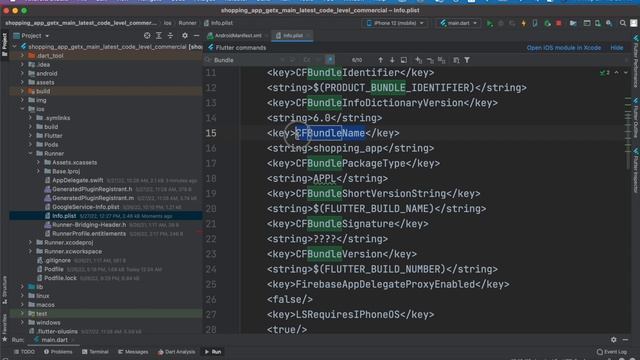Open the Project view dropdown
This screenshot has height=360, width=640.
31,36
